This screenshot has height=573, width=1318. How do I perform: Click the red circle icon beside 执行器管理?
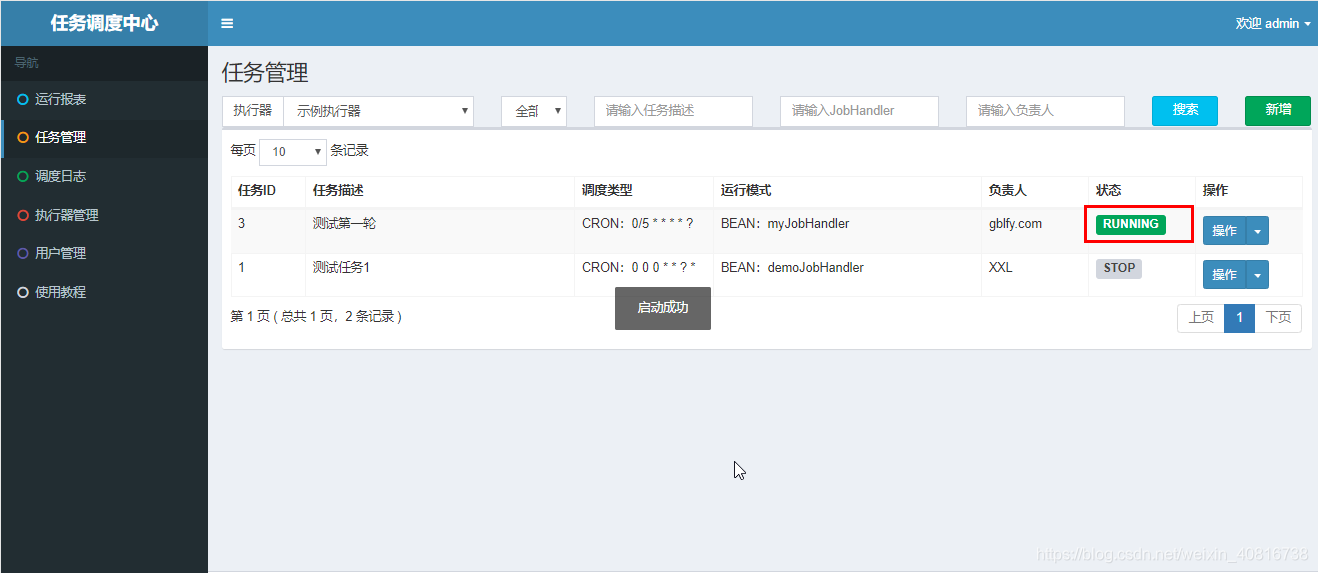pos(22,215)
